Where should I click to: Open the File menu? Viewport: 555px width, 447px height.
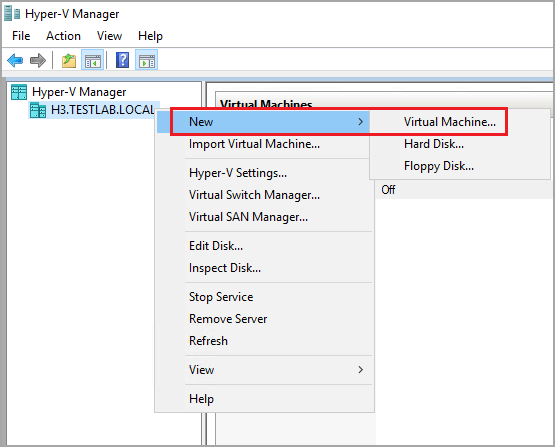tap(21, 36)
